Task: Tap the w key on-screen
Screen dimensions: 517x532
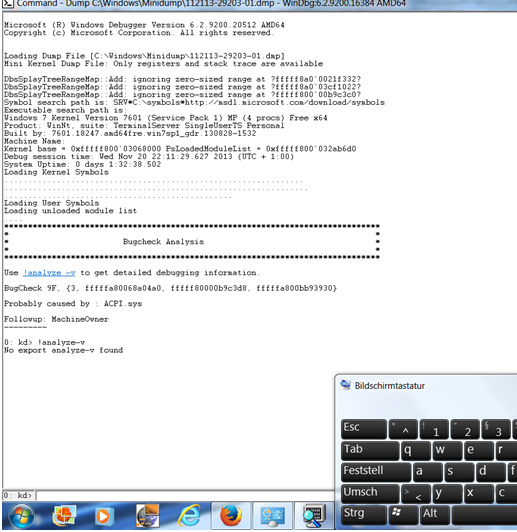Action: click(x=447, y=451)
